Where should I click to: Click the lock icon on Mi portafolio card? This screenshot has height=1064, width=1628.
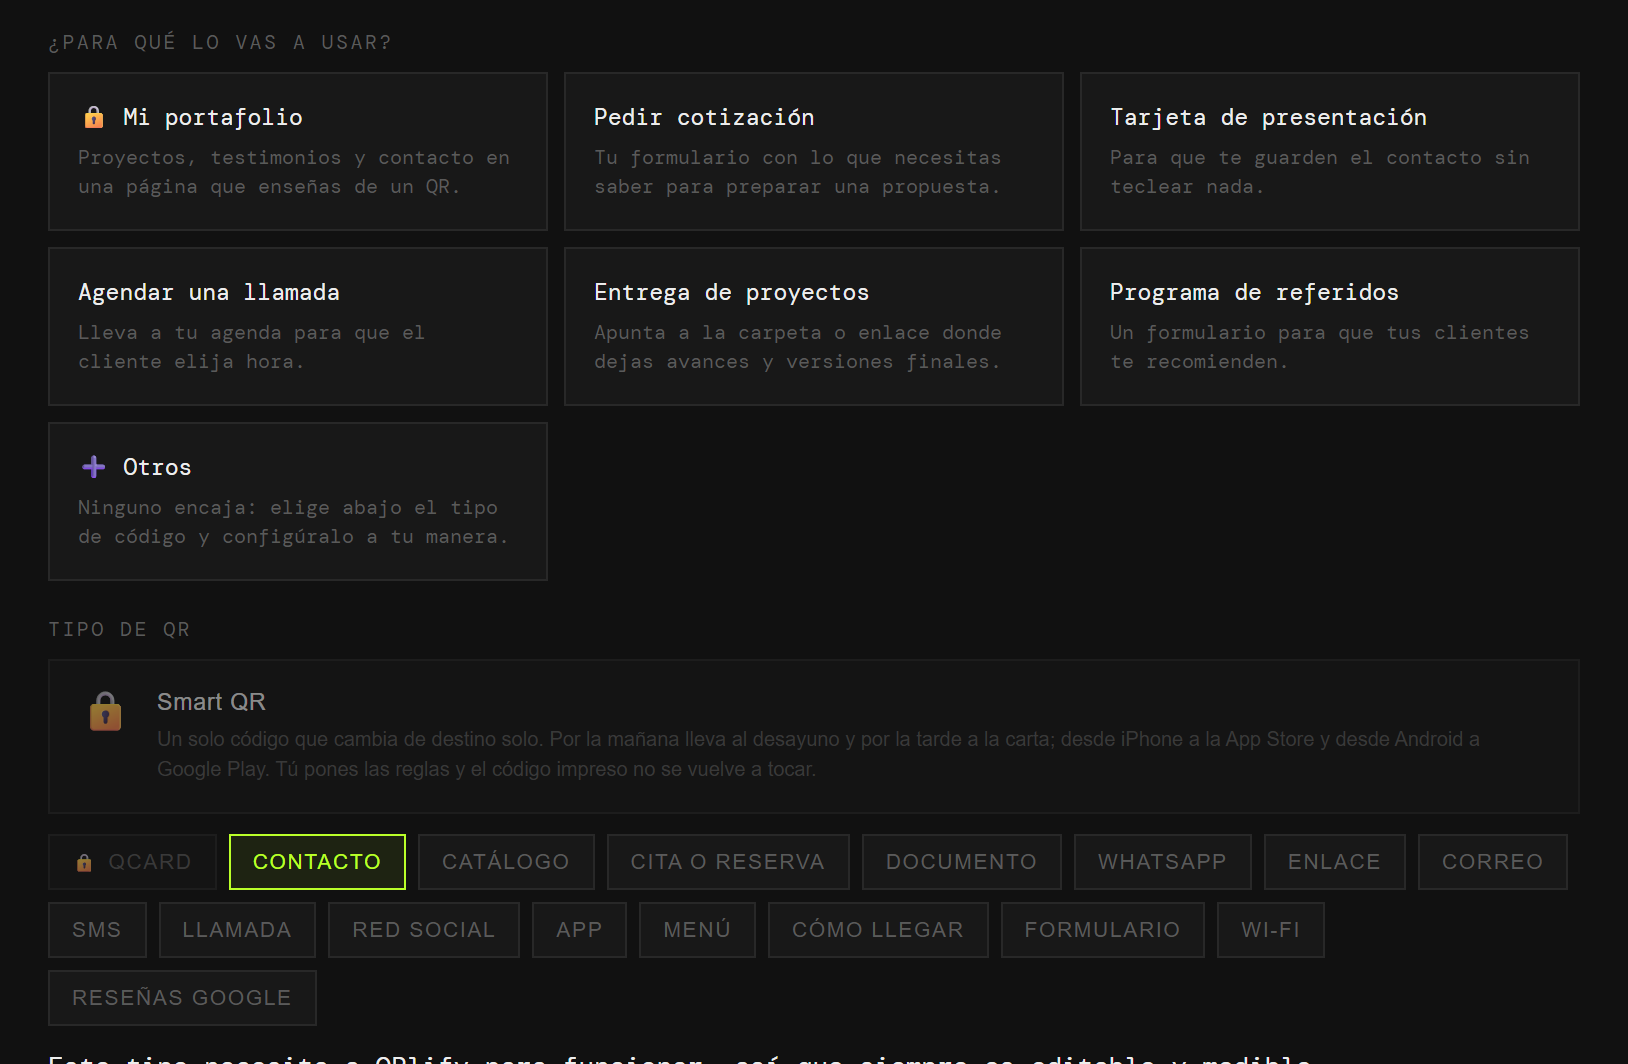[94, 117]
